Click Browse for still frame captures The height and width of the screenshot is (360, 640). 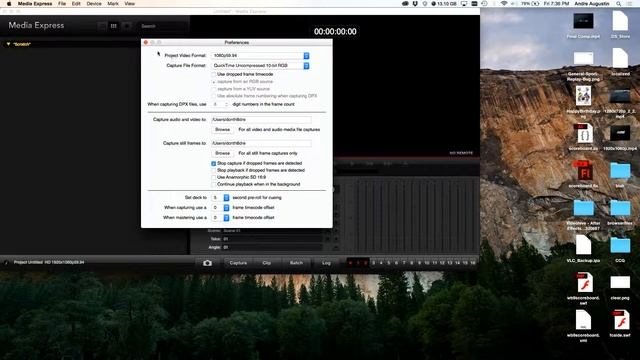pos(222,153)
